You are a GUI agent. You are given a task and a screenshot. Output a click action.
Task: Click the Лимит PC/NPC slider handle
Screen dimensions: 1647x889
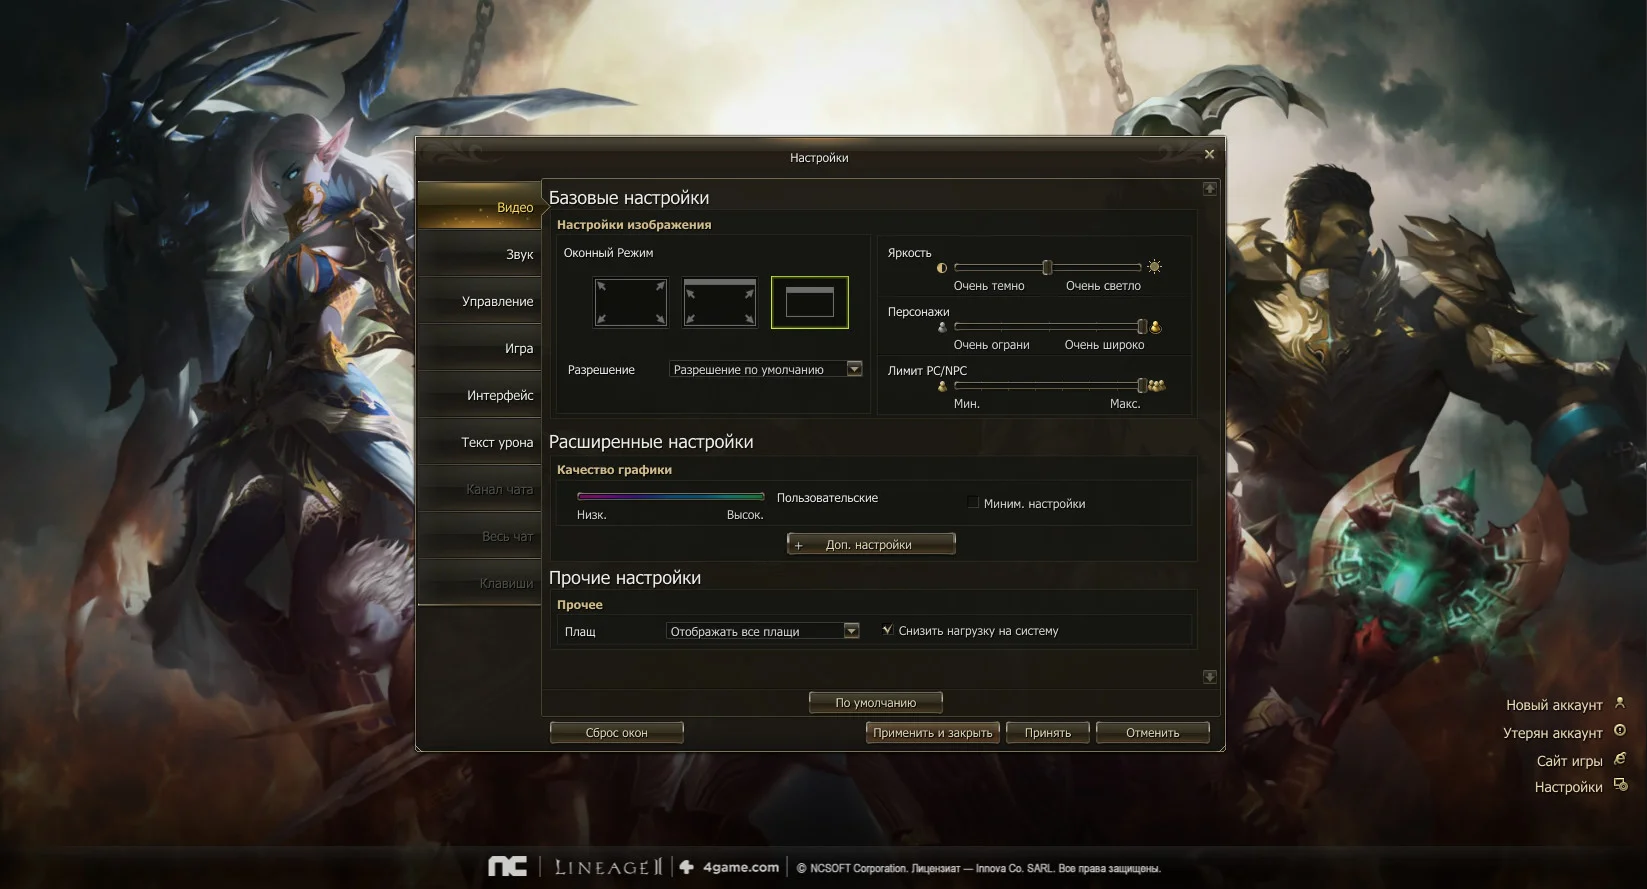tap(1142, 385)
